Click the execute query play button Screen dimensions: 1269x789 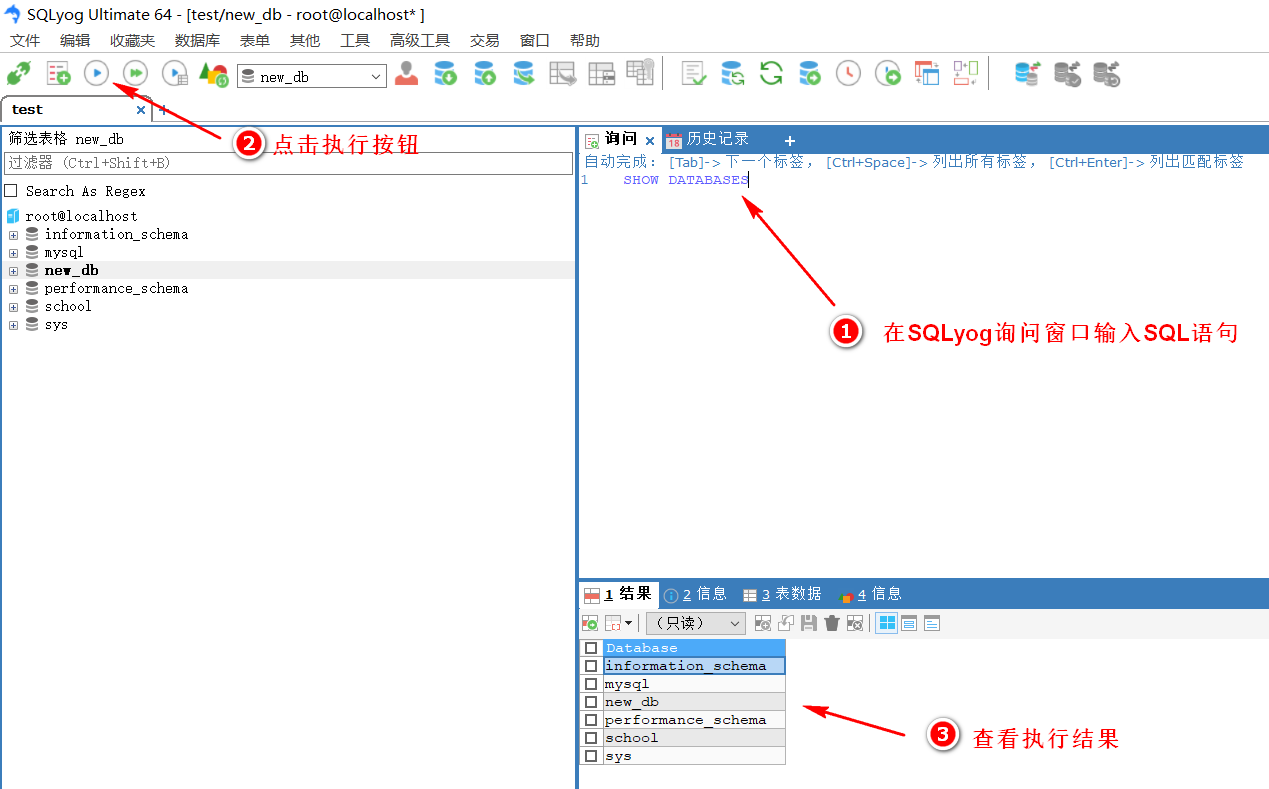click(x=96, y=73)
